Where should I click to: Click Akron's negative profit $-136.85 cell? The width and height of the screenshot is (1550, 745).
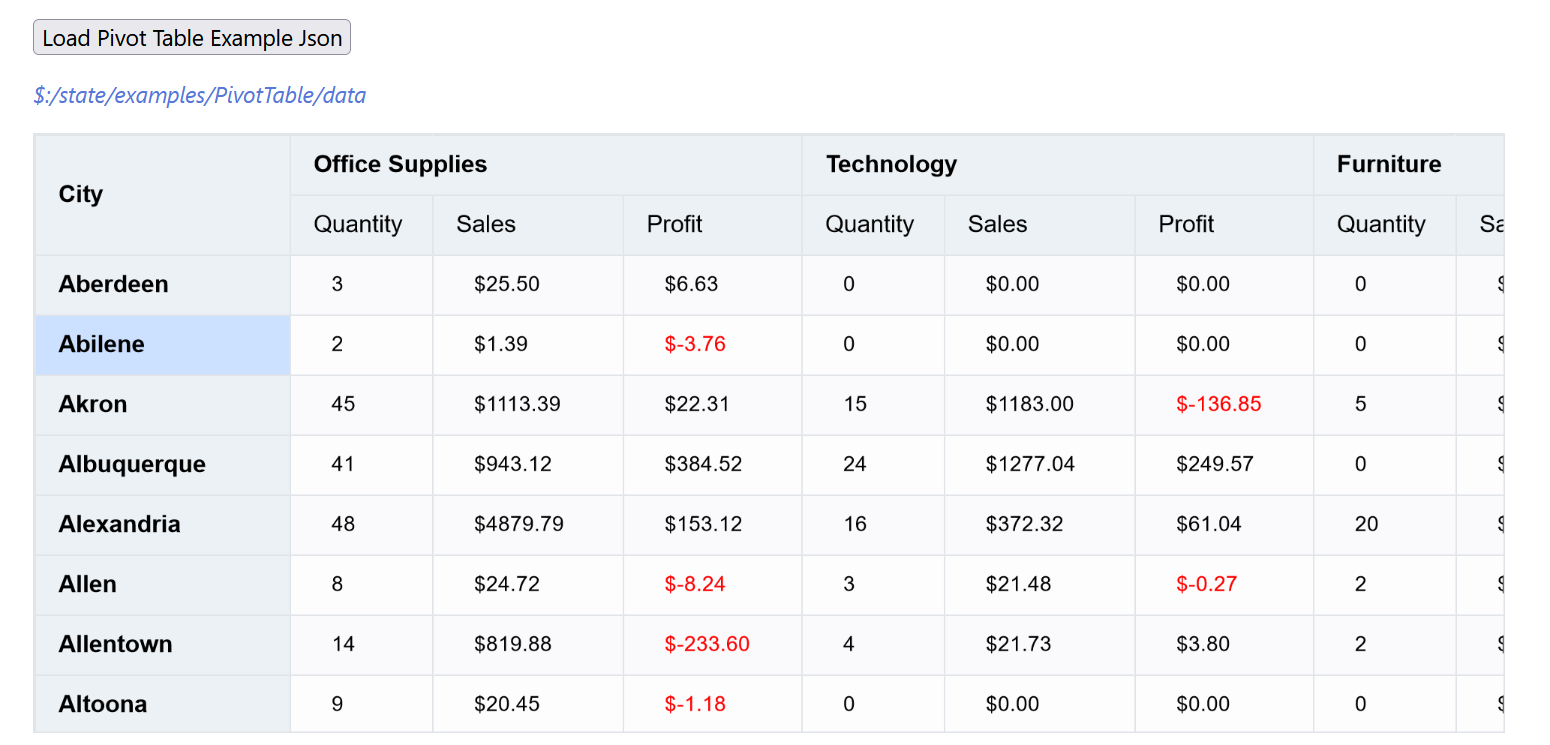point(1219,404)
